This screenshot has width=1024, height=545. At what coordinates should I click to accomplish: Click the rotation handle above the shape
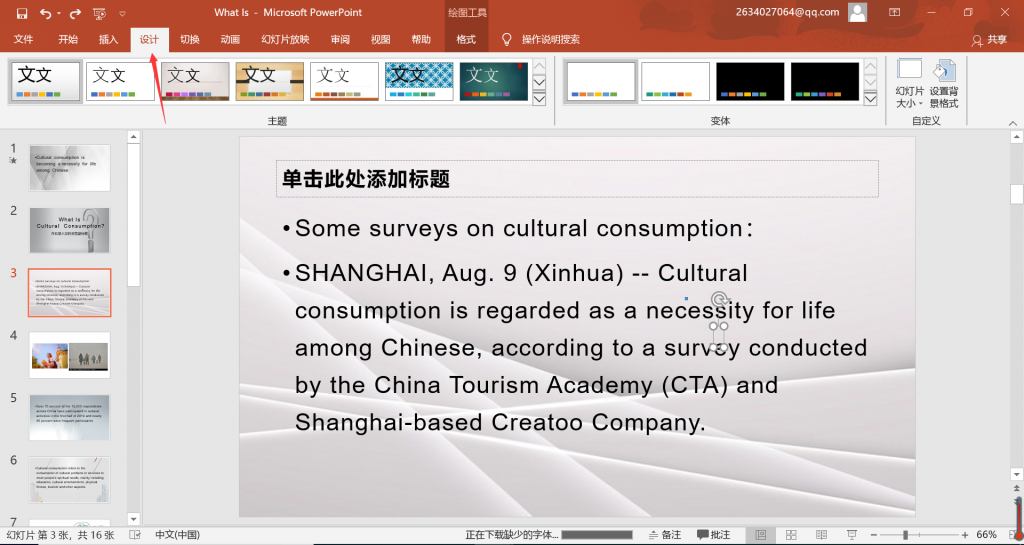[719, 299]
